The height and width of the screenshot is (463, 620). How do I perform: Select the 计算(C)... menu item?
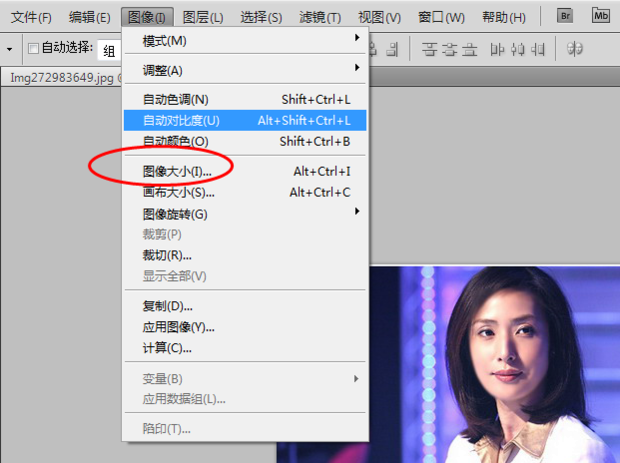pyautogui.click(x=245, y=348)
